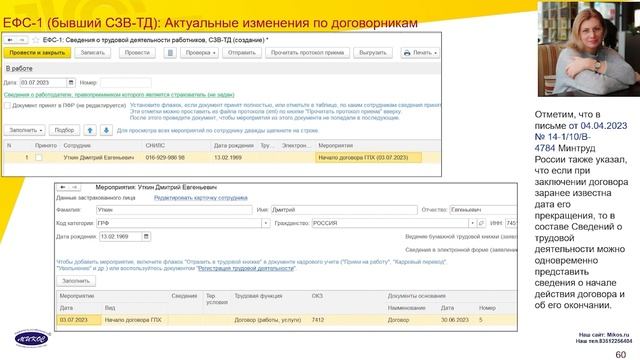Open the Проверка dropdown menu

click(200, 53)
